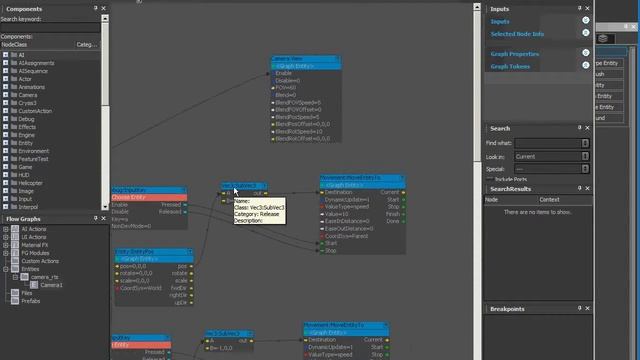The height and width of the screenshot is (360, 640).
Task: Collapse Graph Properties section chevron
Action: click(586, 53)
